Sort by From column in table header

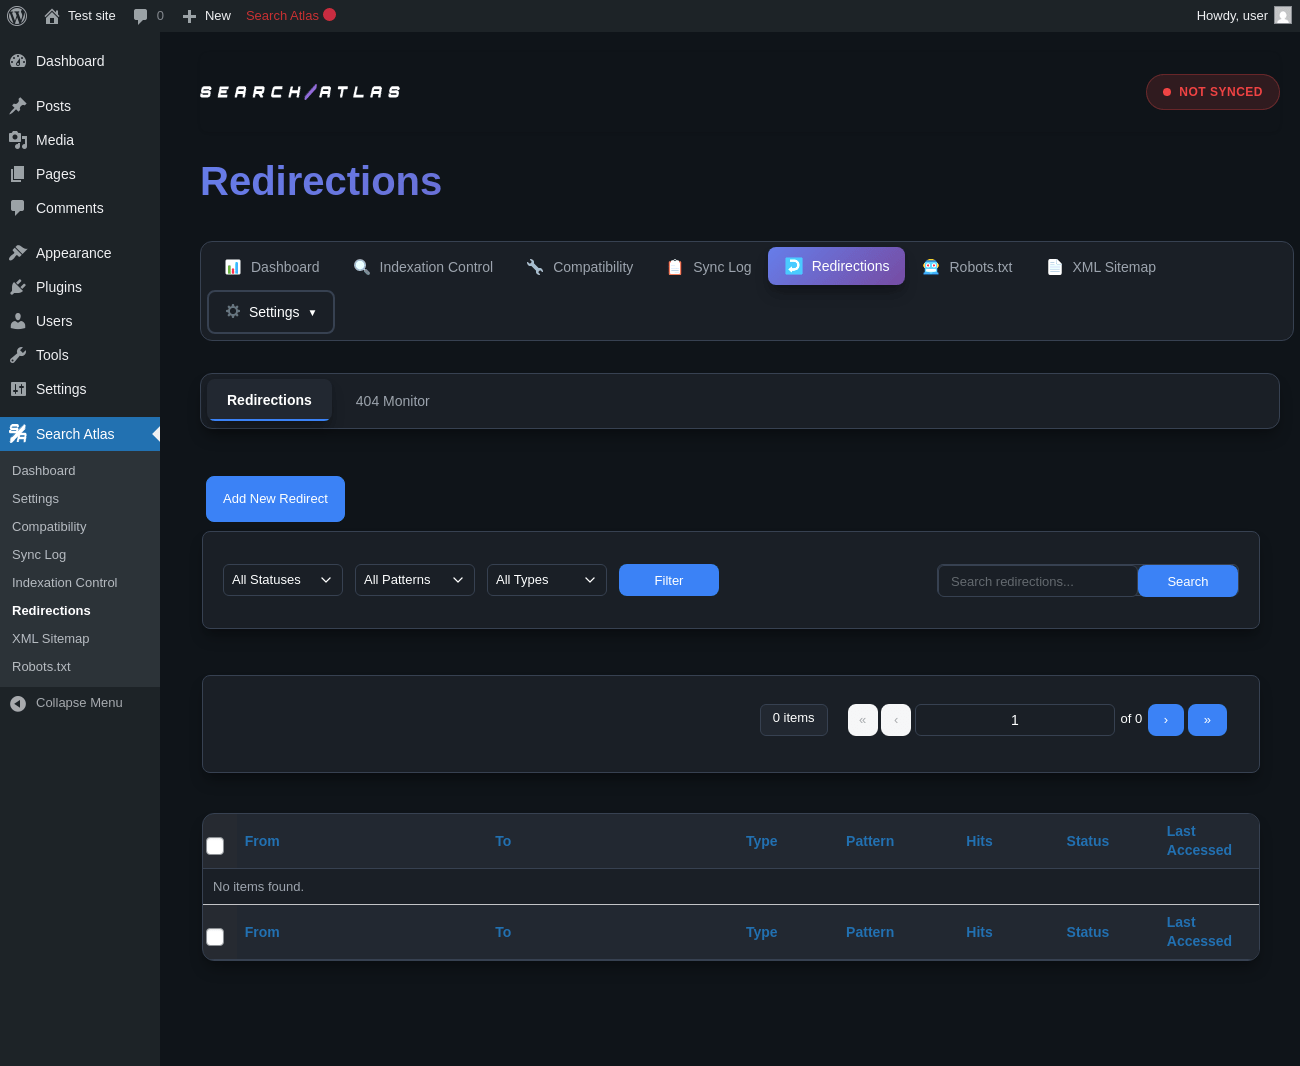pos(262,841)
